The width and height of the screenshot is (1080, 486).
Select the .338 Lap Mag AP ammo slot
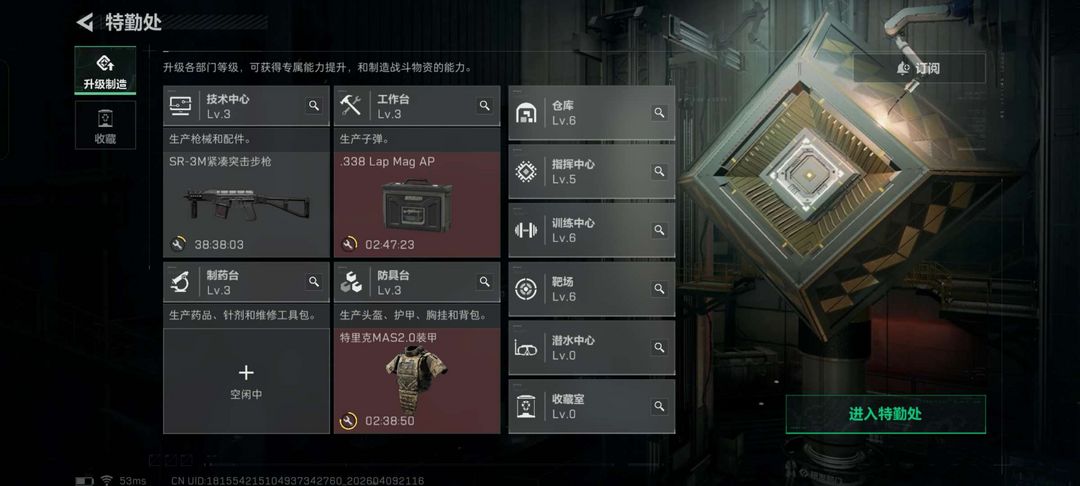pyautogui.click(x=417, y=204)
